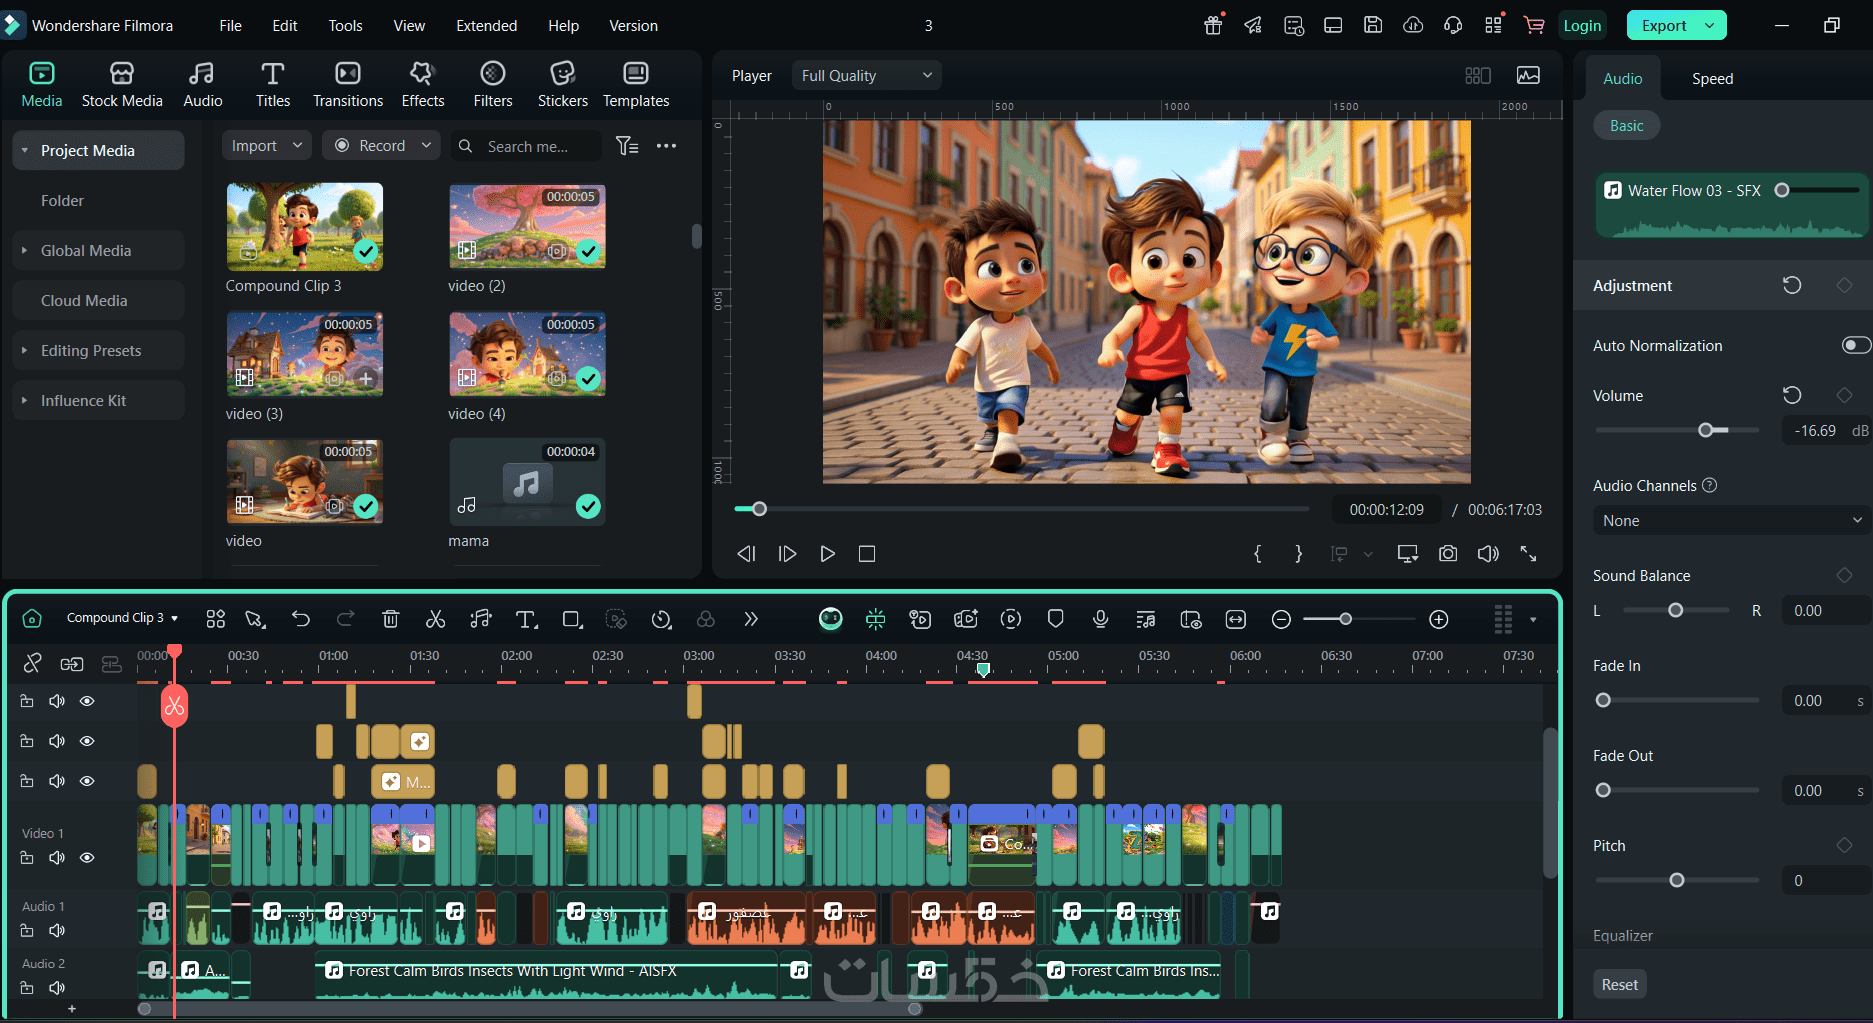
Task: Click the Reset button
Action: coord(1619,984)
